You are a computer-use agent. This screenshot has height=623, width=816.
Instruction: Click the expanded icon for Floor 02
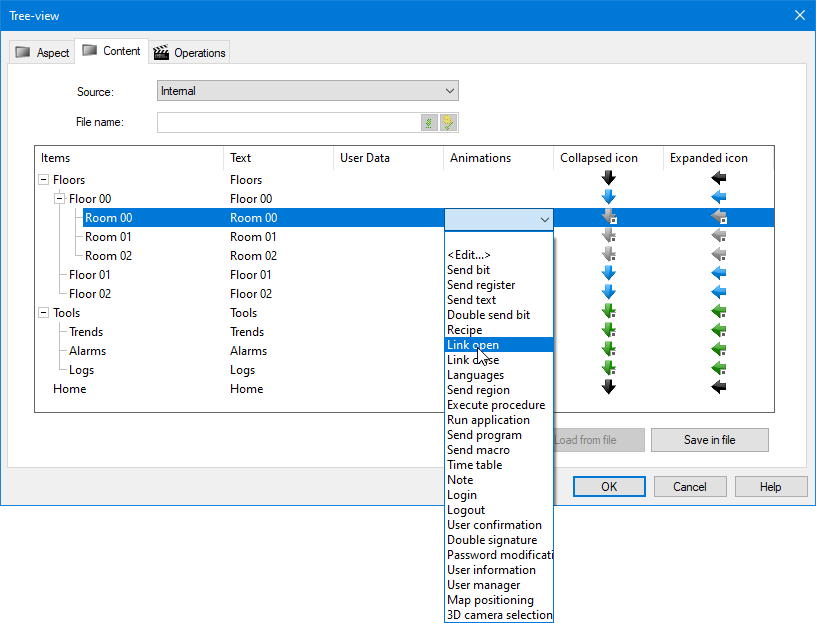click(718, 293)
